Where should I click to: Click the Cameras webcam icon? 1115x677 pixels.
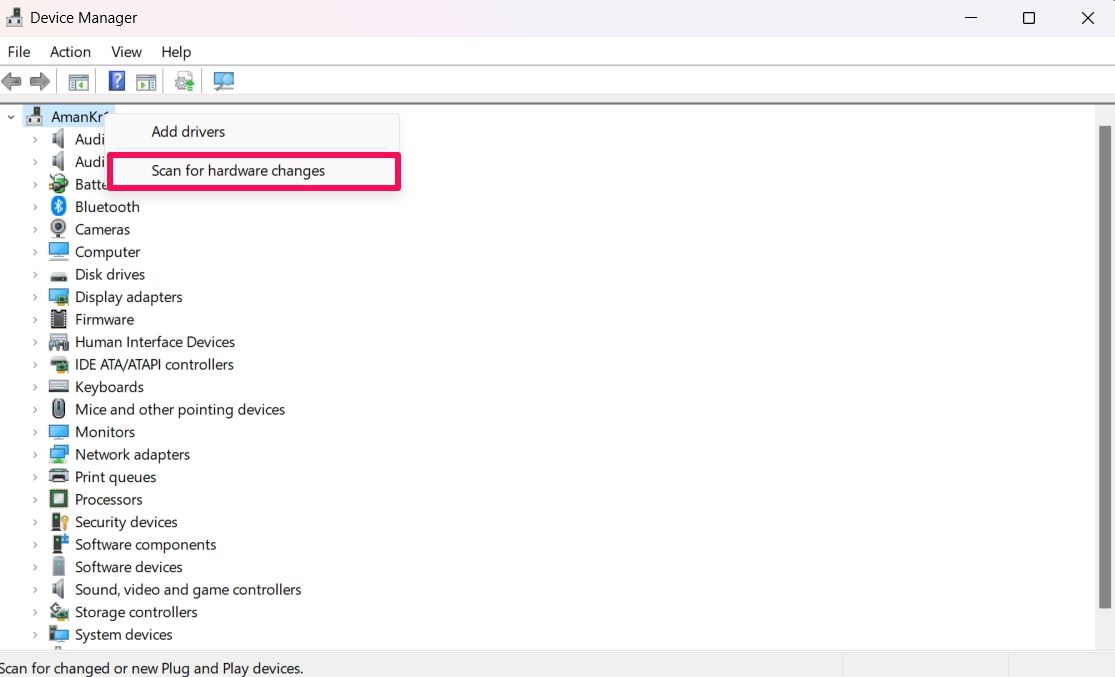(x=58, y=229)
